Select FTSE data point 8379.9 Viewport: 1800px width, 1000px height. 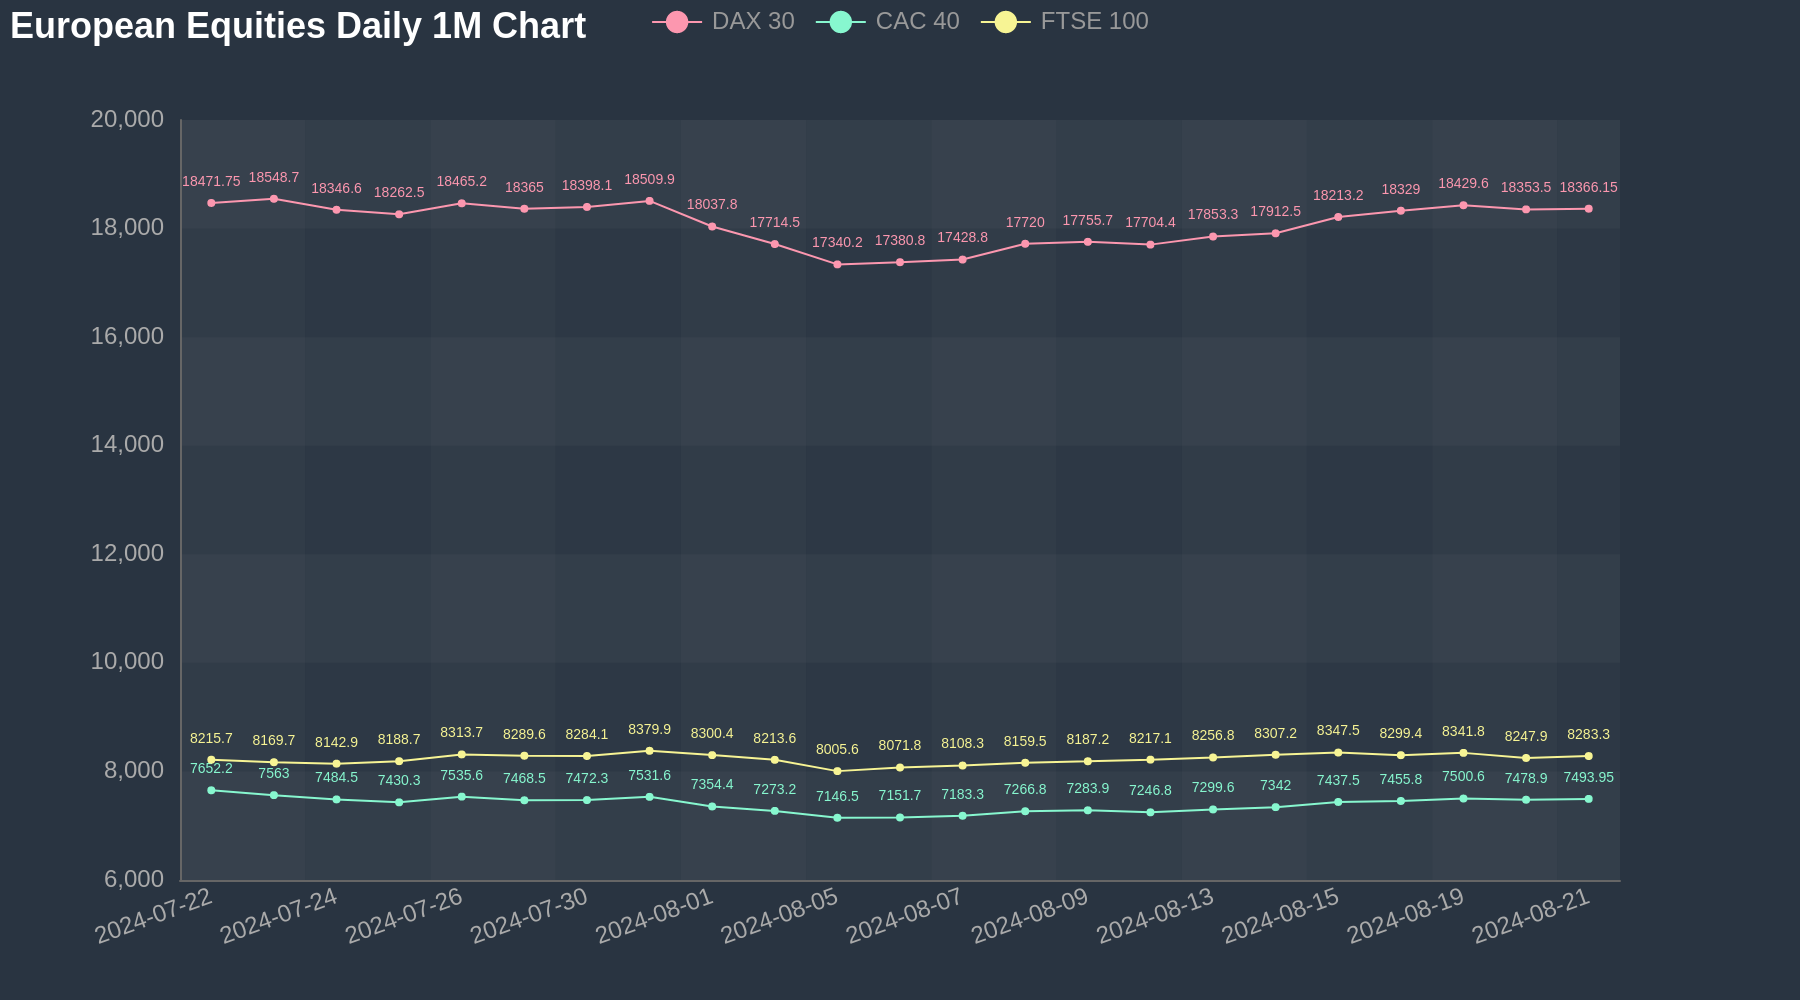tap(650, 751)
